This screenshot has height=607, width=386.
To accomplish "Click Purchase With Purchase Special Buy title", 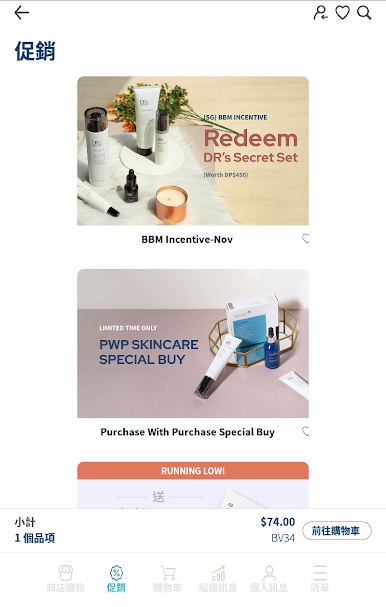I will 187,432.
